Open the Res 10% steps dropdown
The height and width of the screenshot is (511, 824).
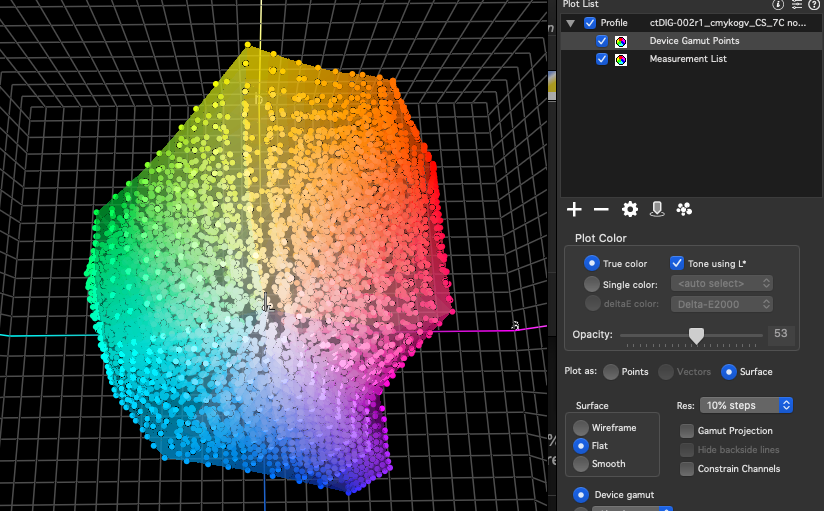click(x=746, y=405)
